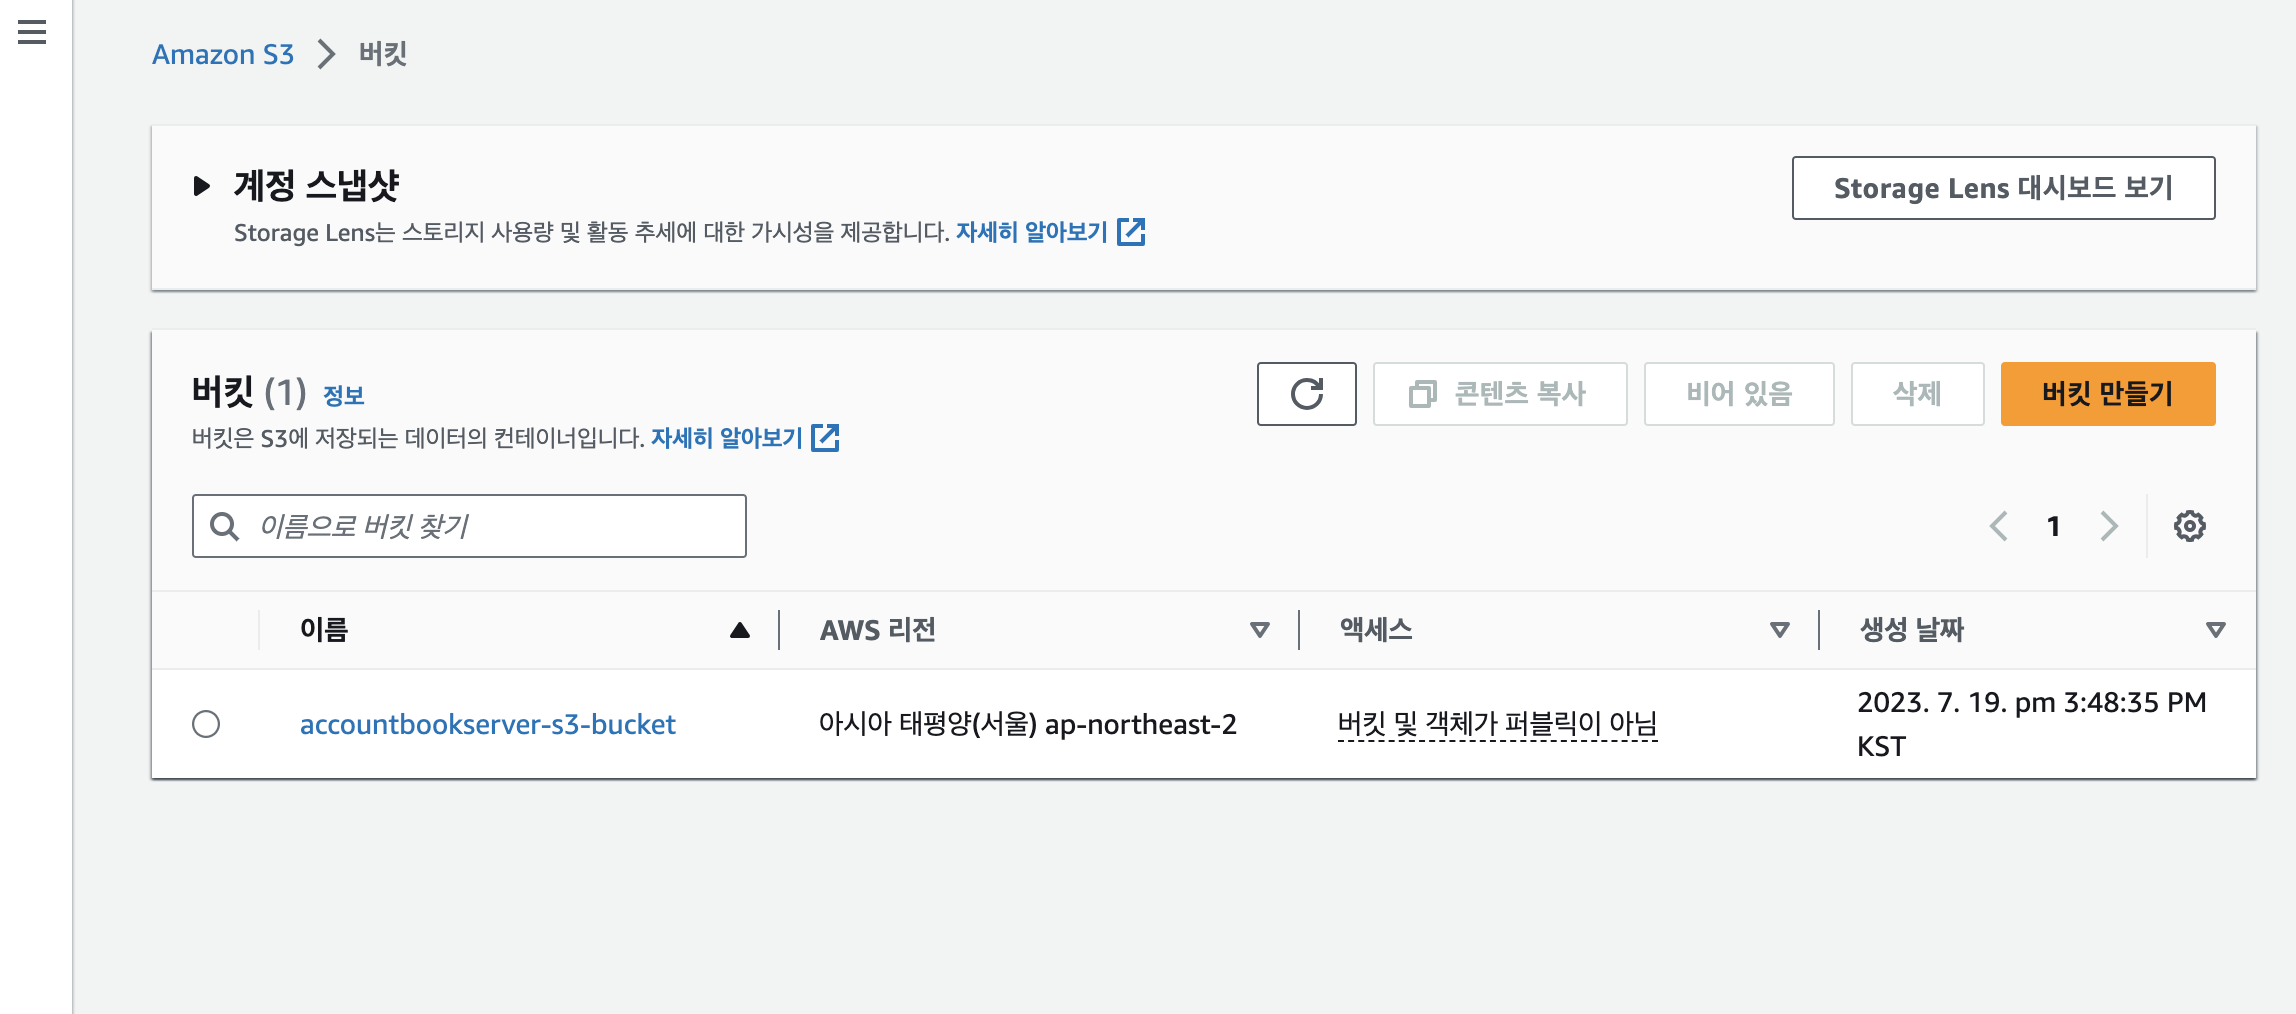The width and height of the screenshot is (2296, 1014).
Task: Open bucket description 자세히 알아보기 link
Action: pos(727,438)
